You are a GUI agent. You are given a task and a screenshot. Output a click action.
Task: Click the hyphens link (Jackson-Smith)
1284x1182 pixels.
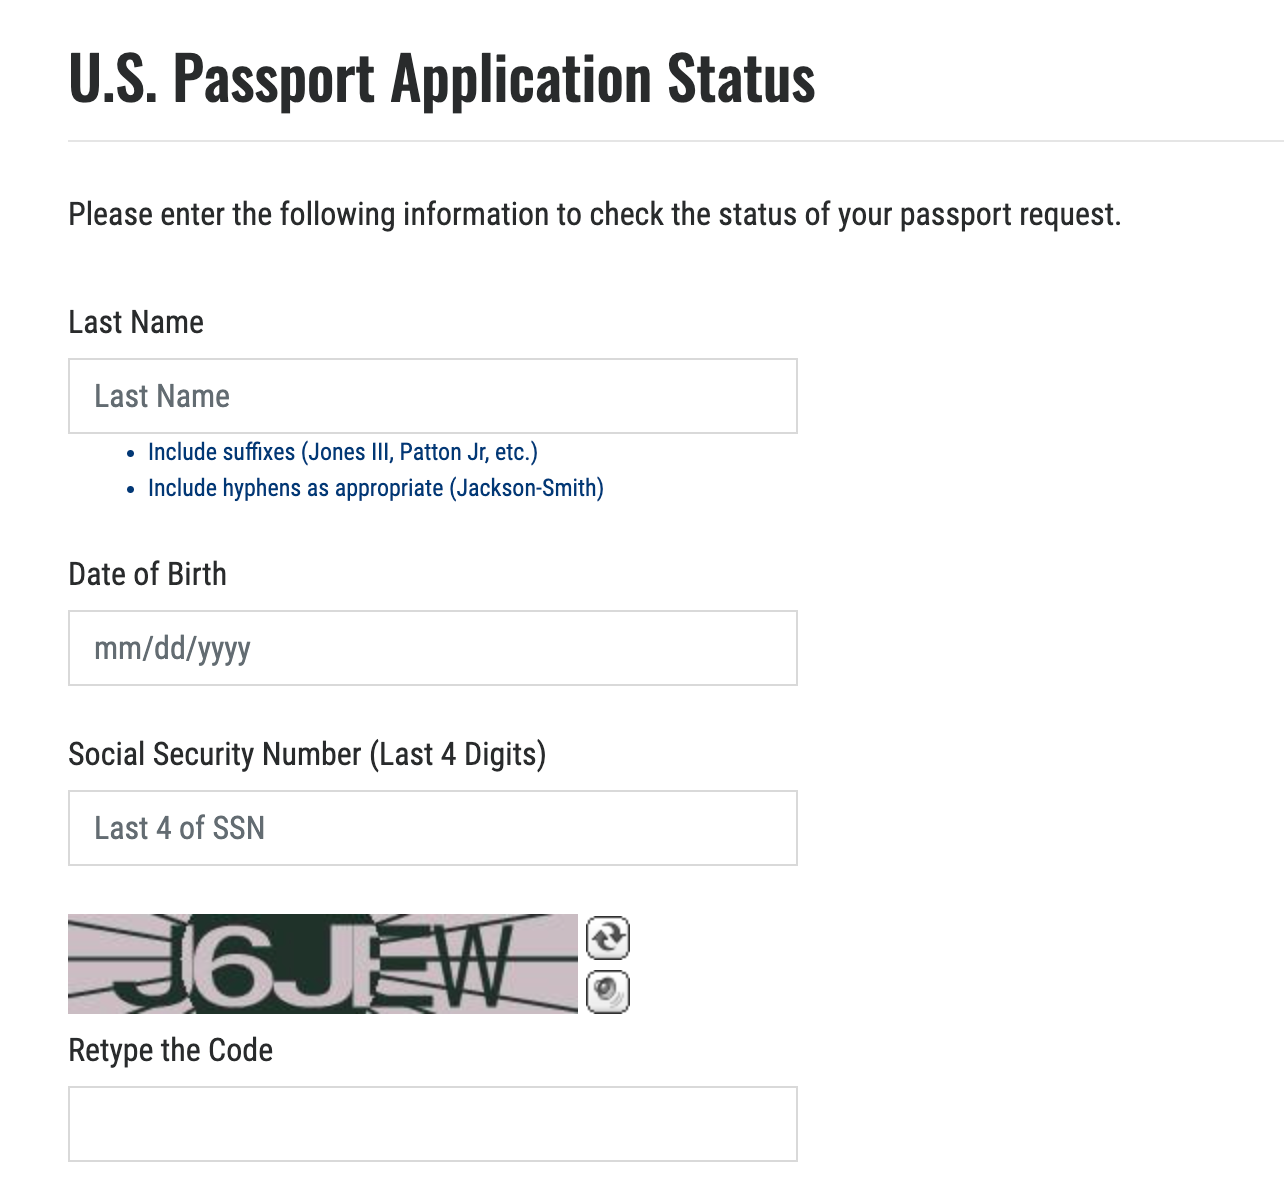coord(375,488)
